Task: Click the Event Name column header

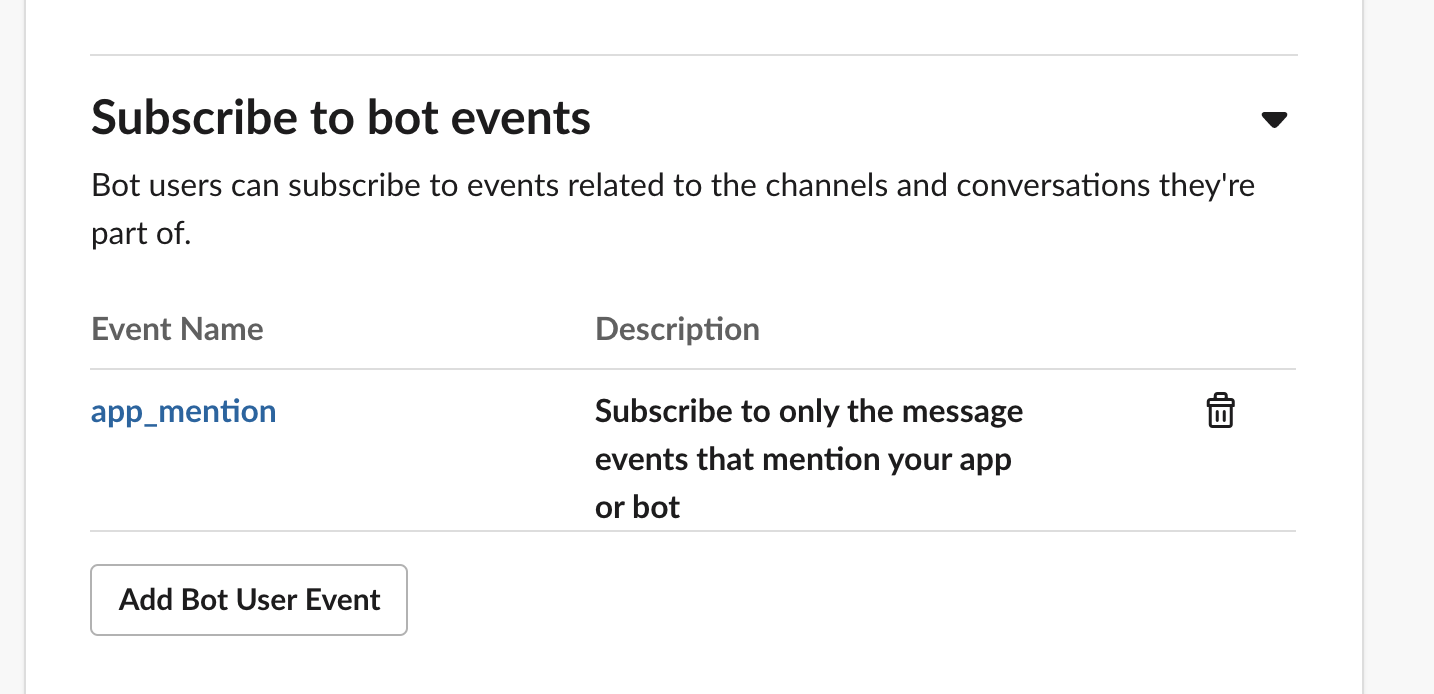Action: (177, 329)
